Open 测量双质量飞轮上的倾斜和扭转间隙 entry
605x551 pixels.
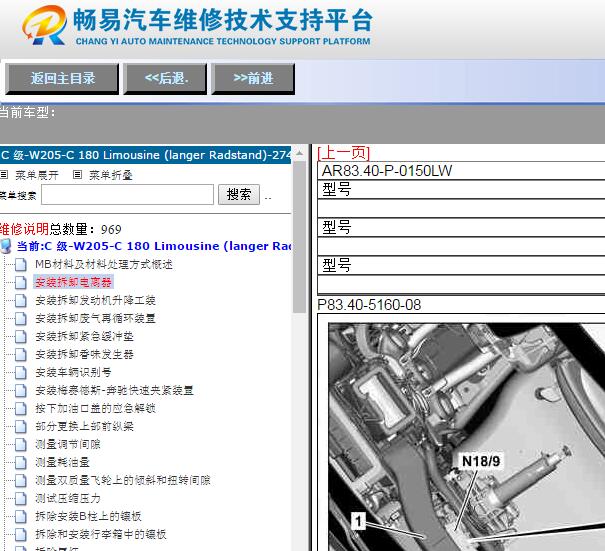click(123, 480)
